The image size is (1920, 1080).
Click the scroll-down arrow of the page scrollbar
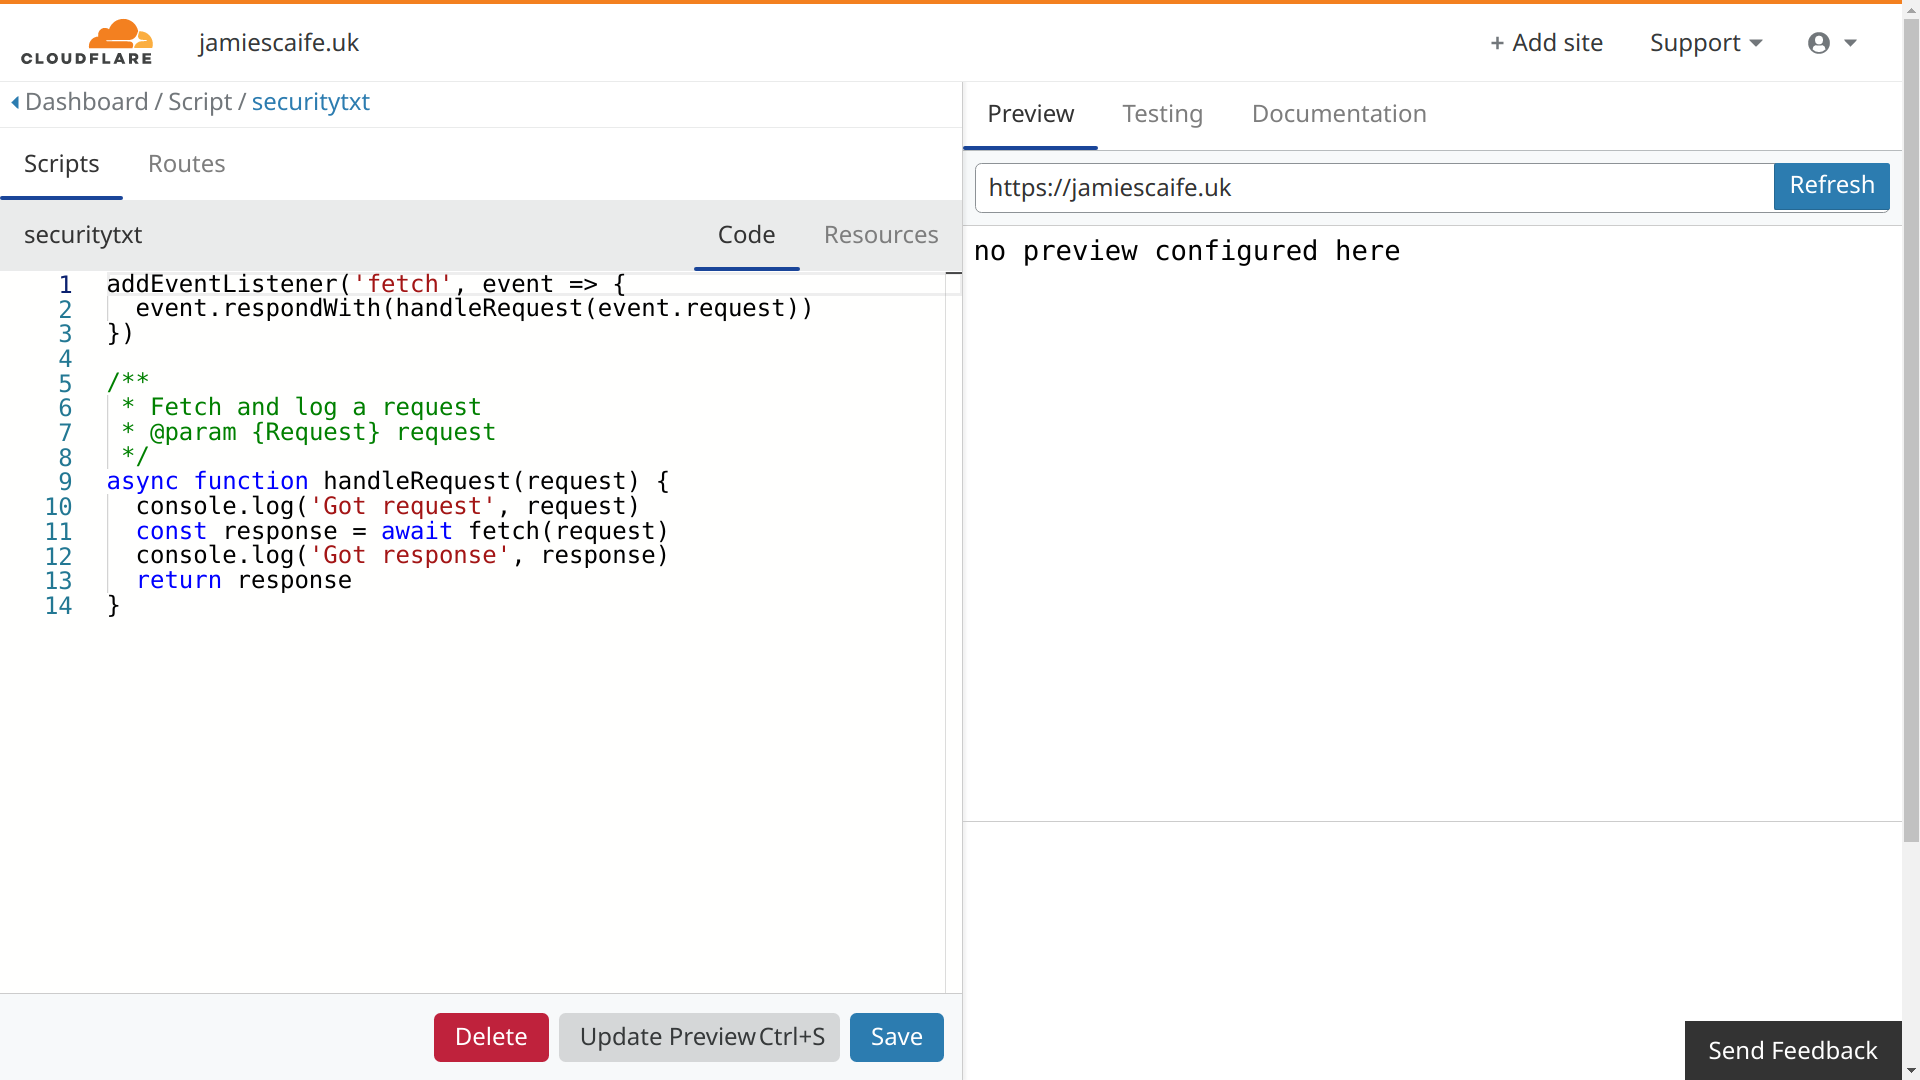[x=1911, y=1071]
